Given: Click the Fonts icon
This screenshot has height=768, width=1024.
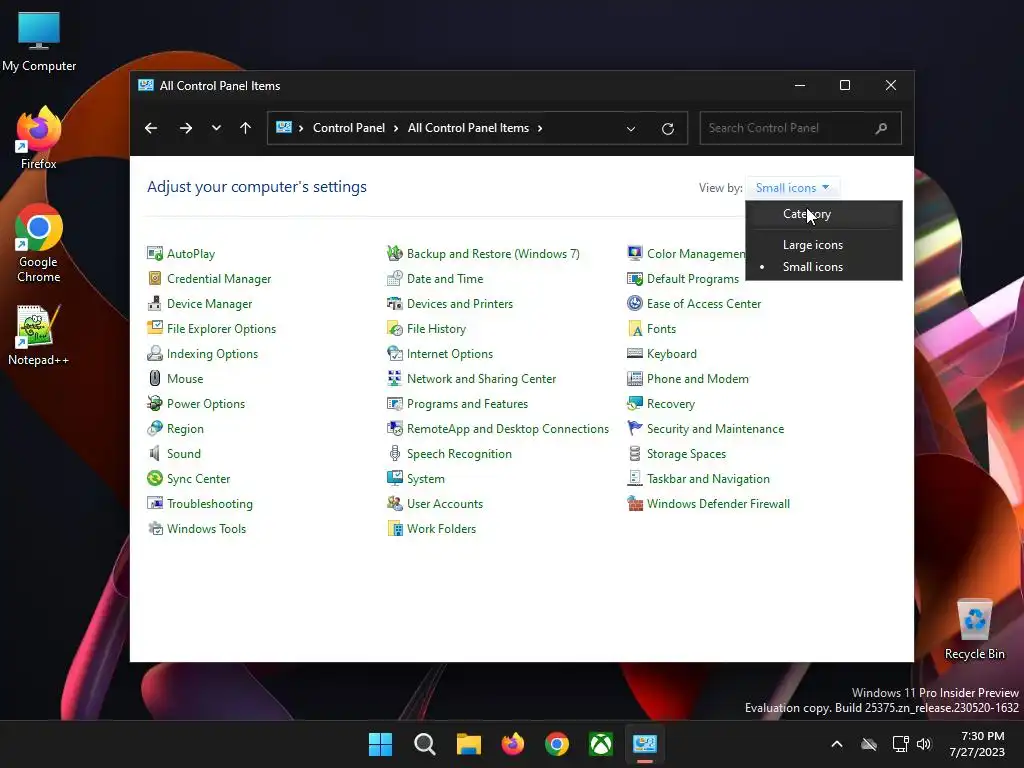Looking at the screenshot, I should pos(635,328).
